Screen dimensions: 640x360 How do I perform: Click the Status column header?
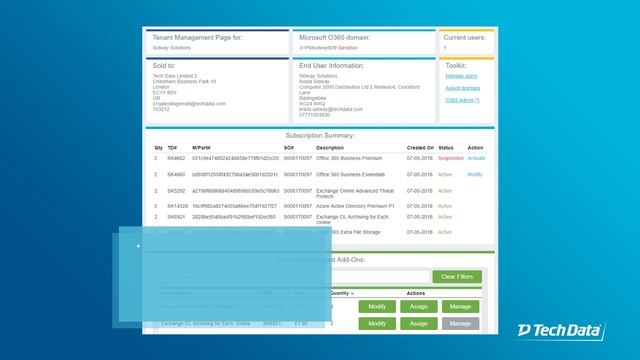[446, 148]
